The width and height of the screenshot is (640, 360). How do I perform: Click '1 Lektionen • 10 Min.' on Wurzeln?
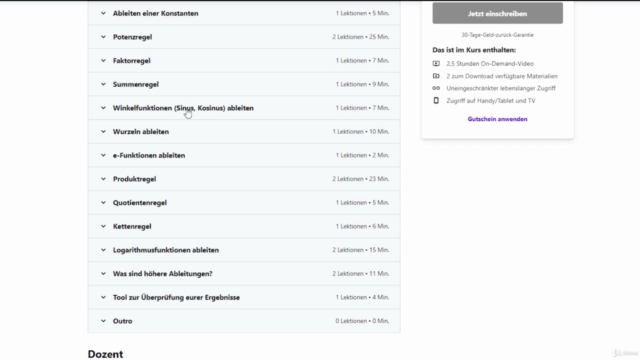360,132
